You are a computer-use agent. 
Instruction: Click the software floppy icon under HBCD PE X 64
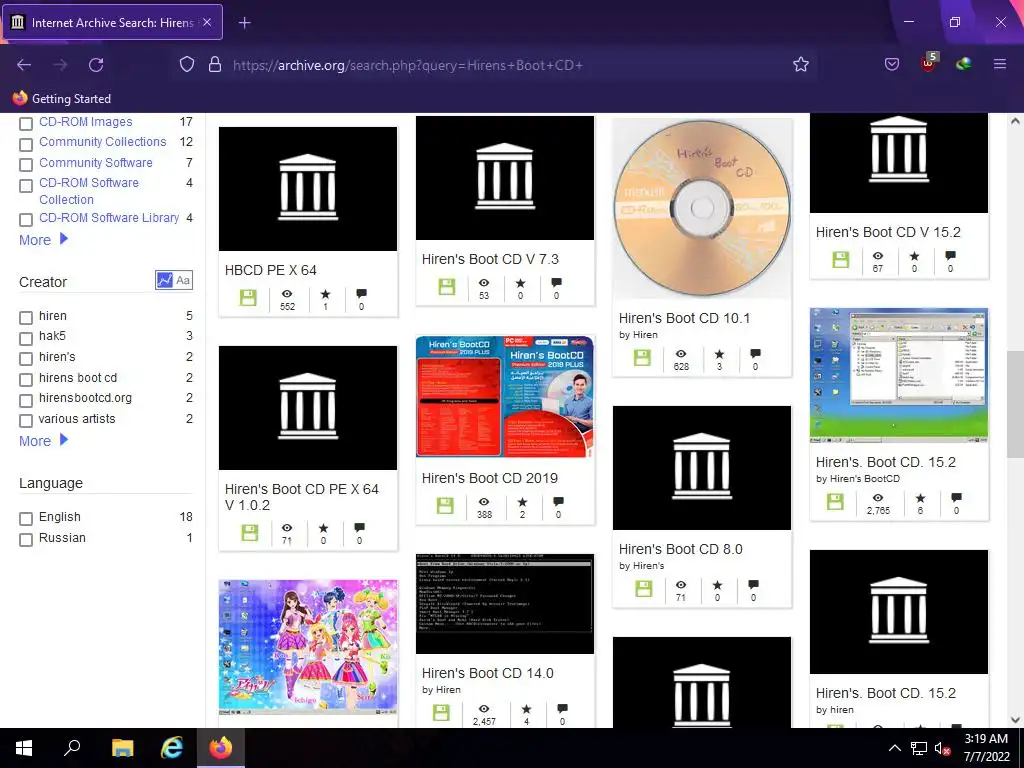coord(248,298)
